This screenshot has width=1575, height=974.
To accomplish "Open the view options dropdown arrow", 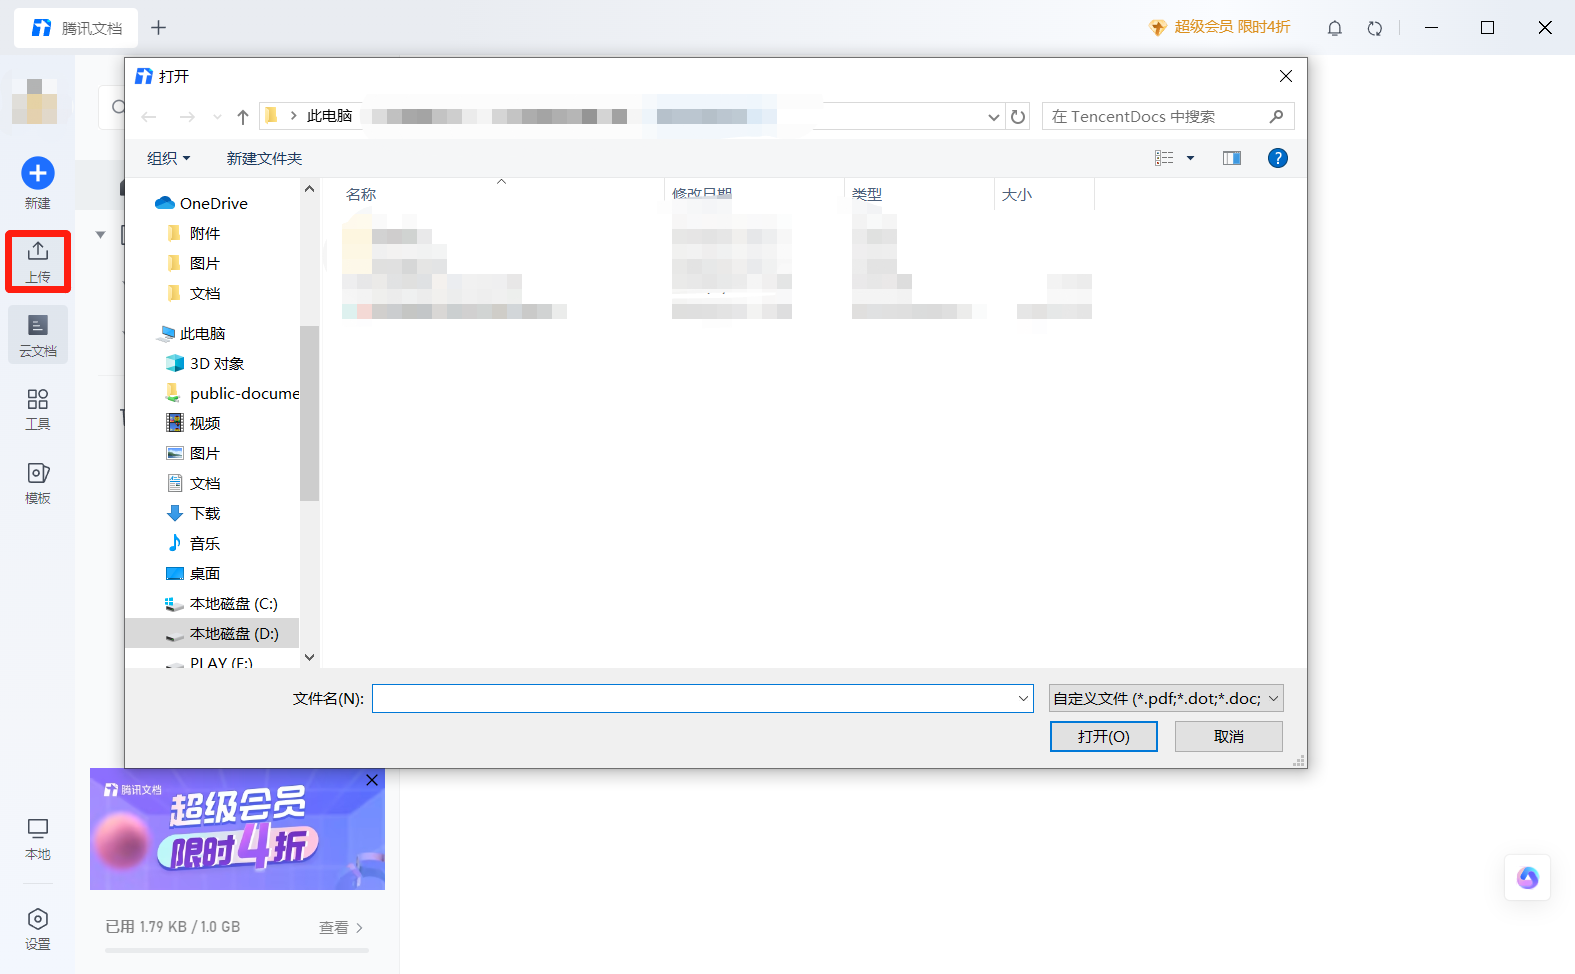I will coord(1190,158).
